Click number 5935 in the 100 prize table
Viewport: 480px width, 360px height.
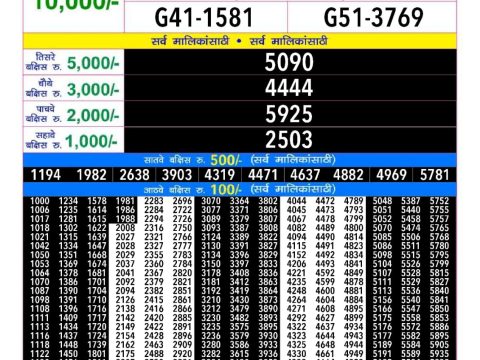[x=439, y=354]
